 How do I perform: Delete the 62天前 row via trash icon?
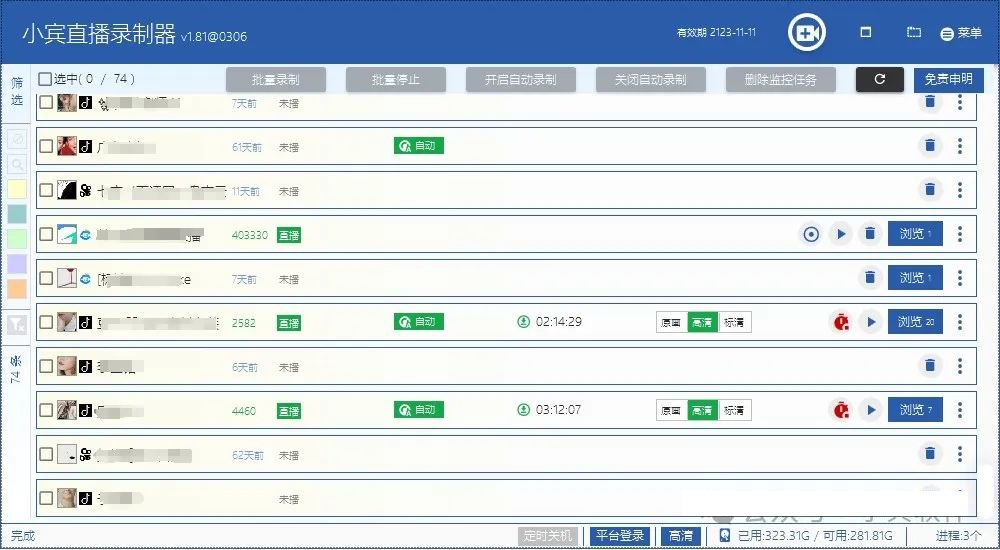point(930,454)
